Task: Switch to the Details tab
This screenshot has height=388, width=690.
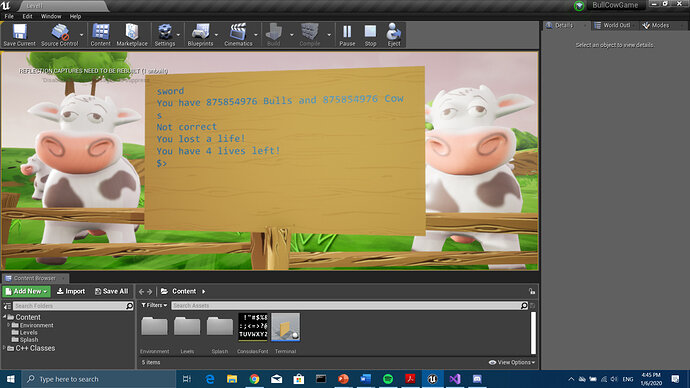Action: (564, 26)
